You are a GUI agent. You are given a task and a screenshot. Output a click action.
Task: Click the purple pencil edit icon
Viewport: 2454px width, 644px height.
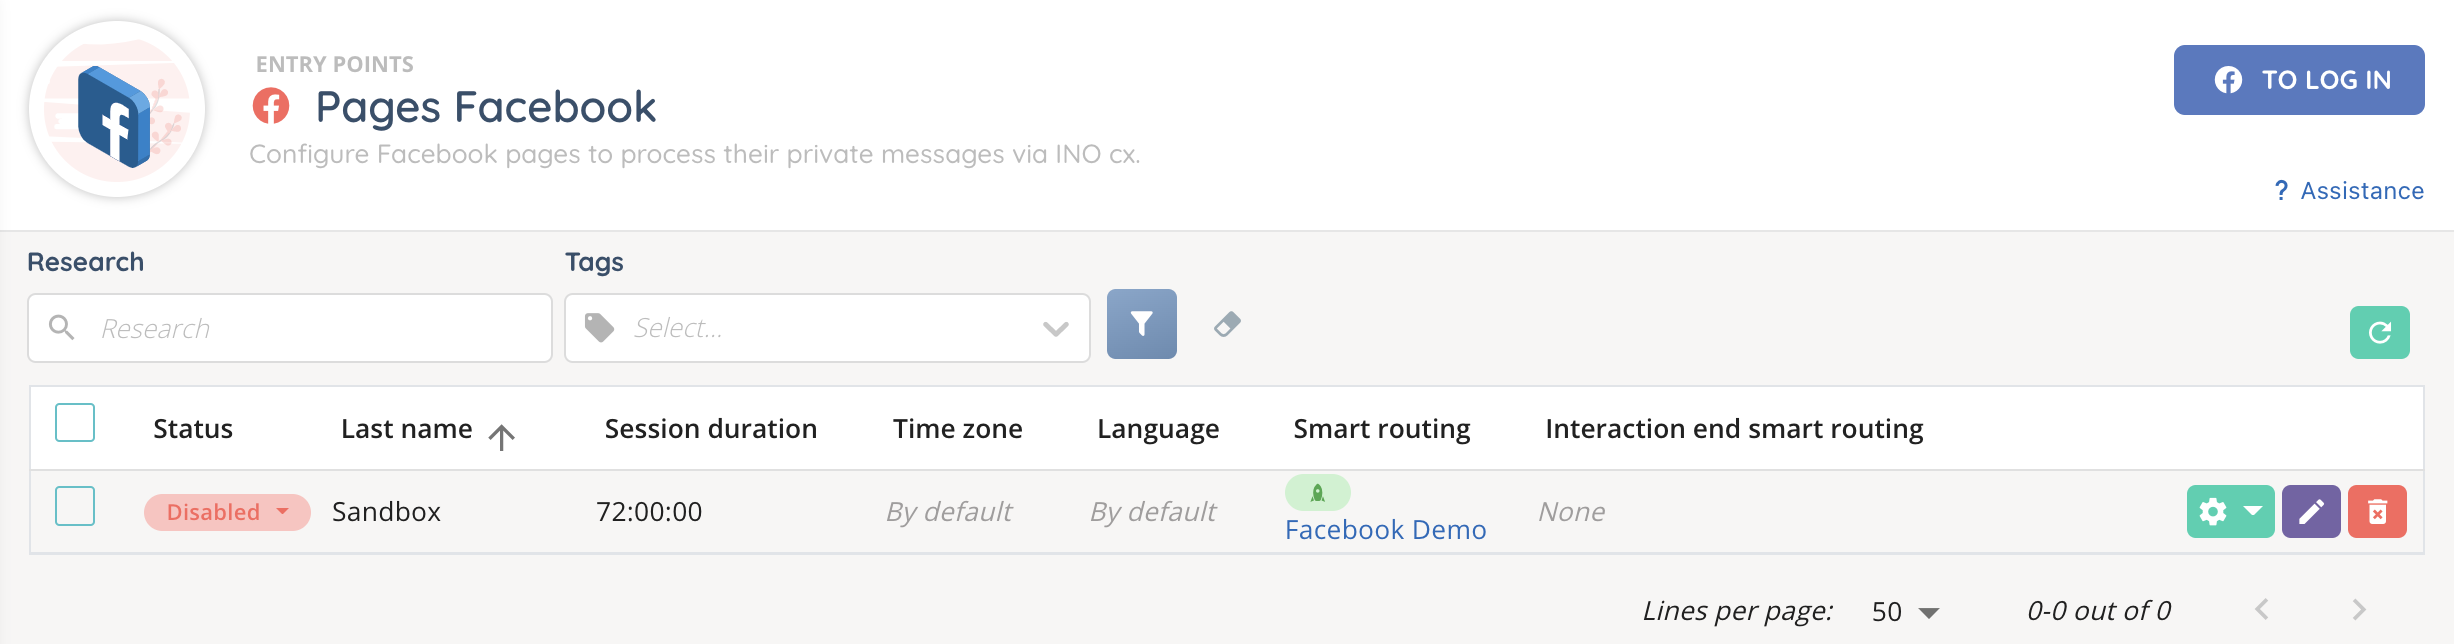[x=2310, y=512]
